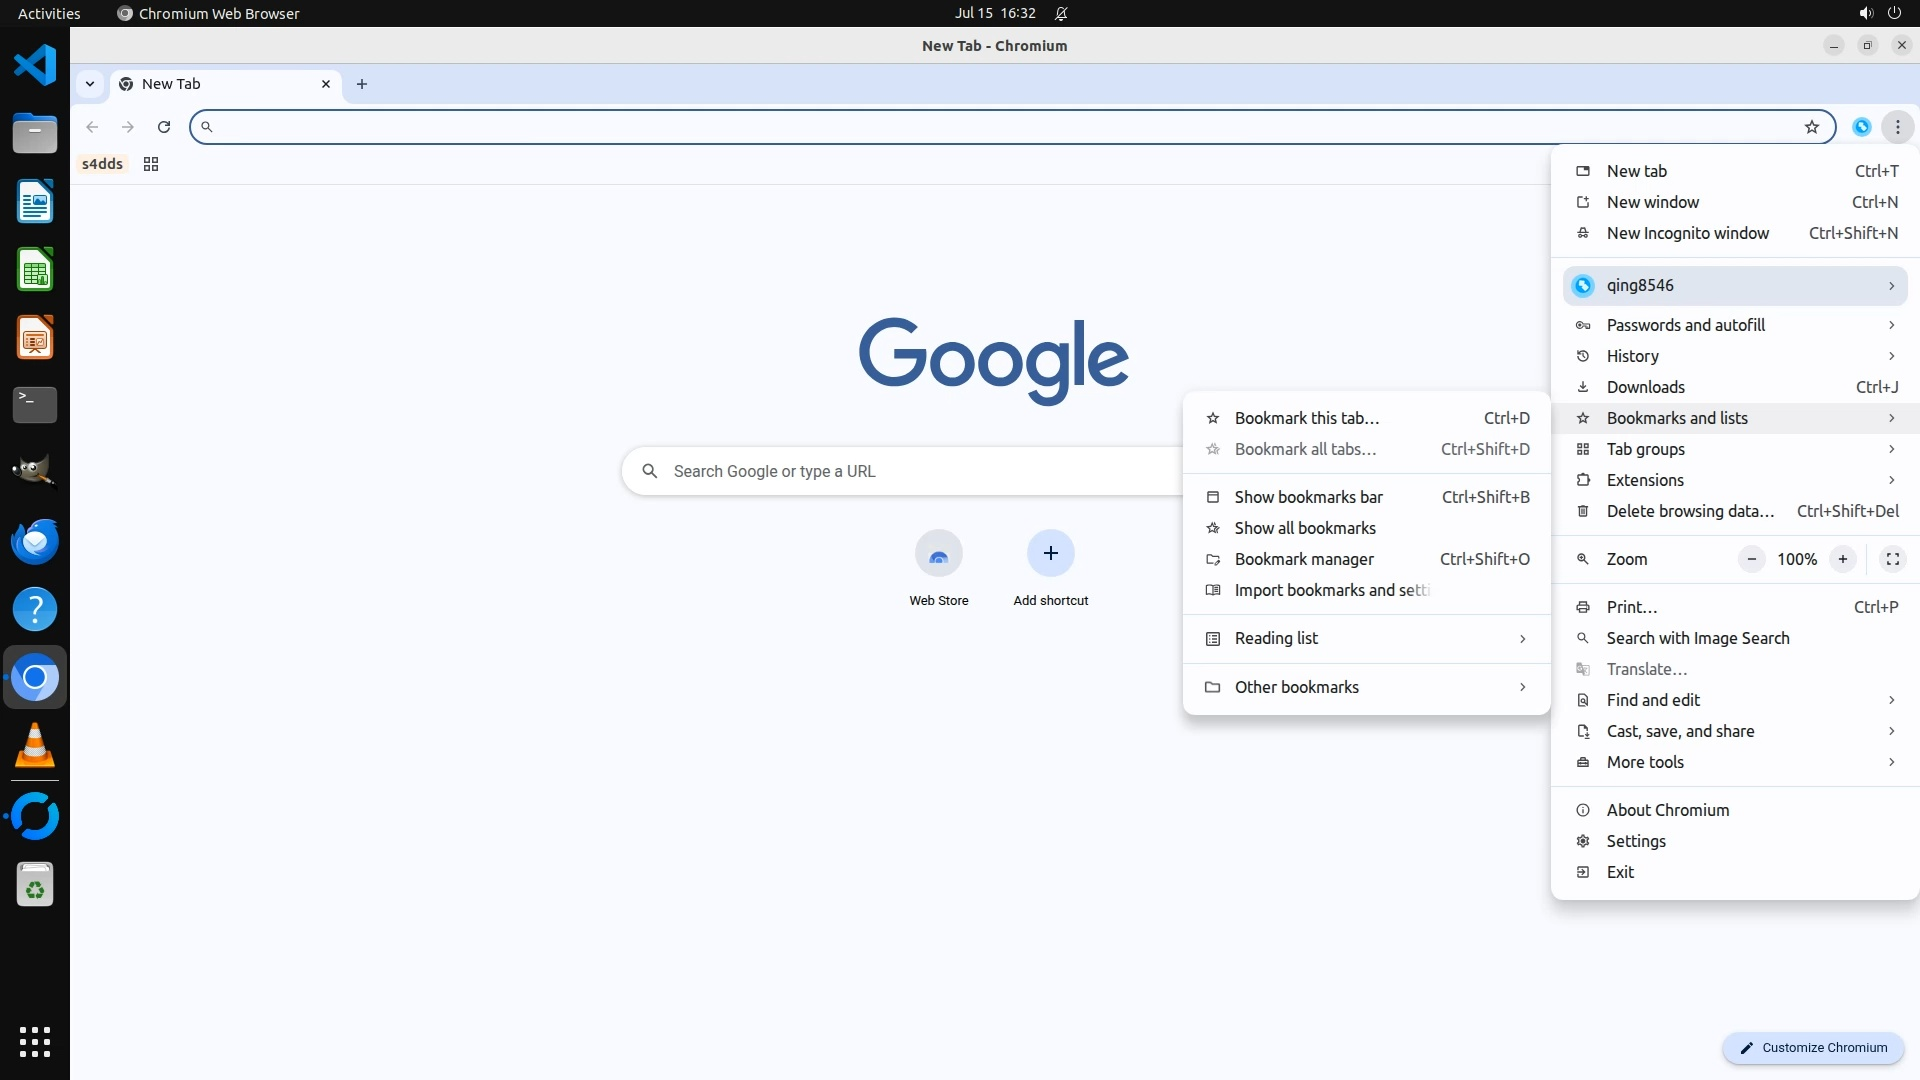Click the three-dot Chromium menu button
The width and height of the screenshot is (1920, 1080).
click(1897, 127)
